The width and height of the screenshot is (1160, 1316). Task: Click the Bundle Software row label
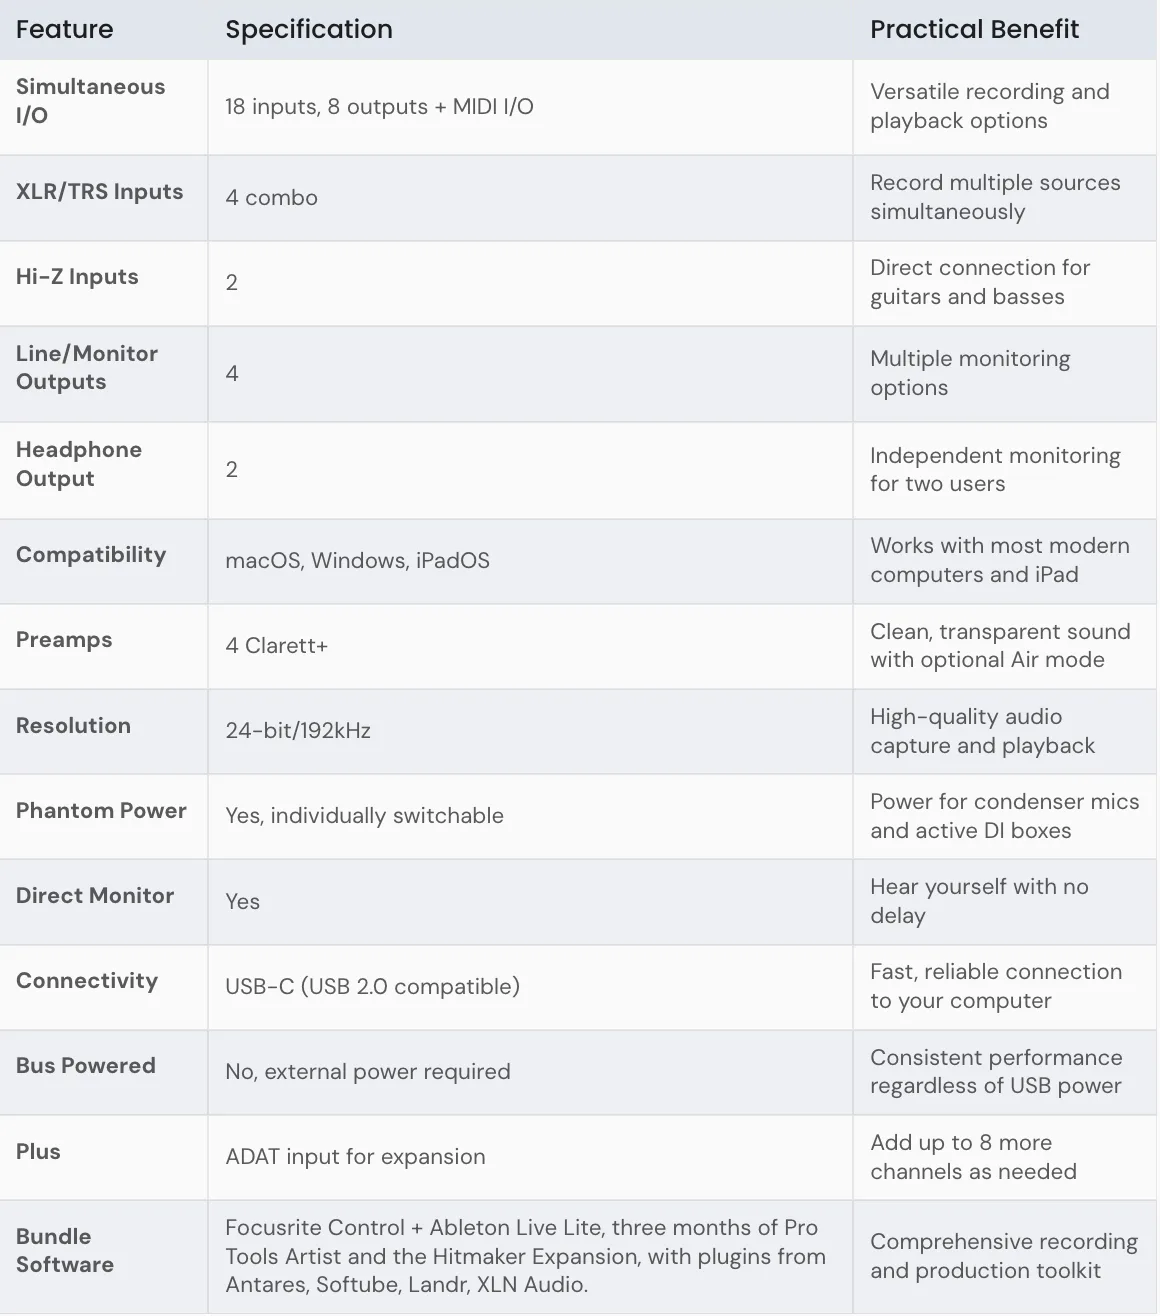pos(65,1251)
